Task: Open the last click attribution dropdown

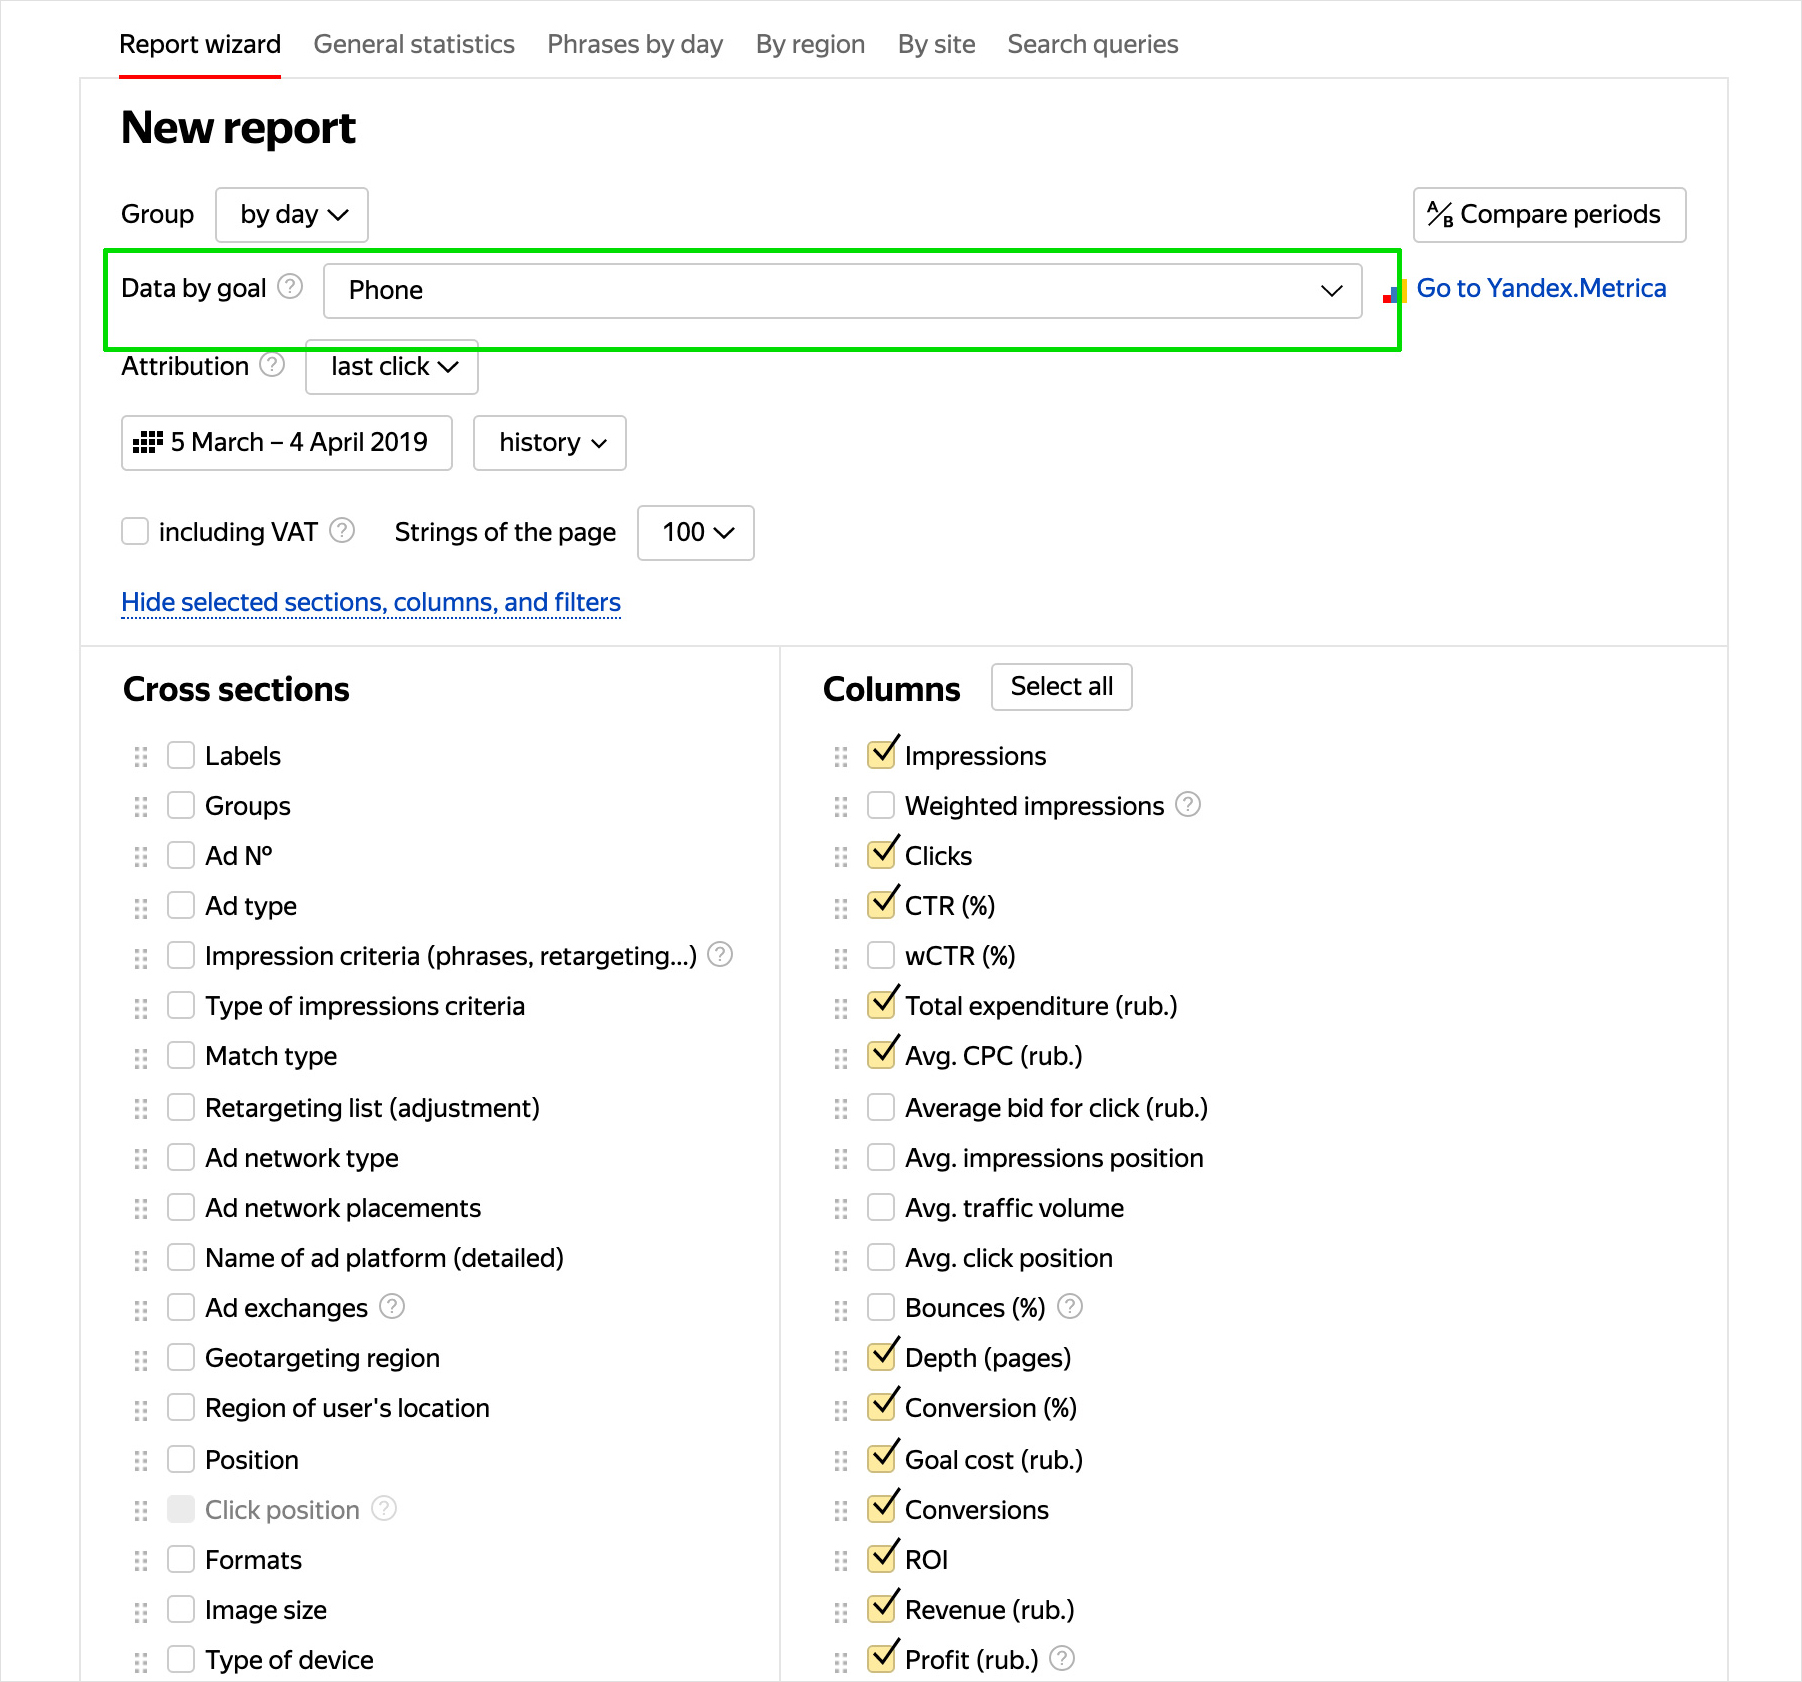Action: (392, 367)
